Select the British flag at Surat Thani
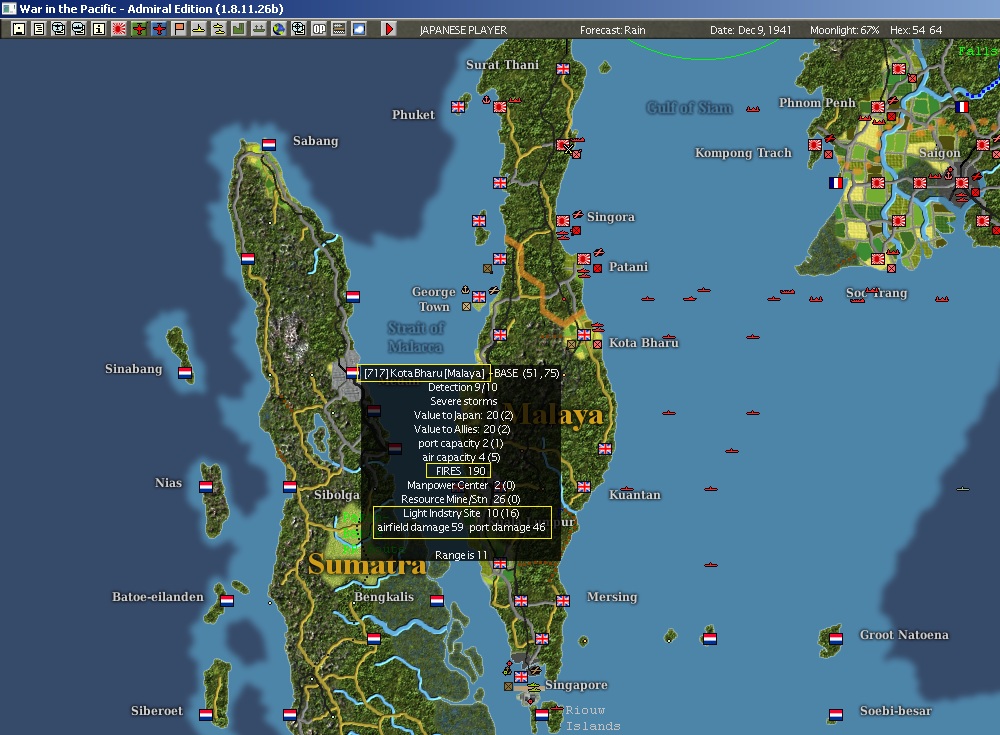 point(563,69)
